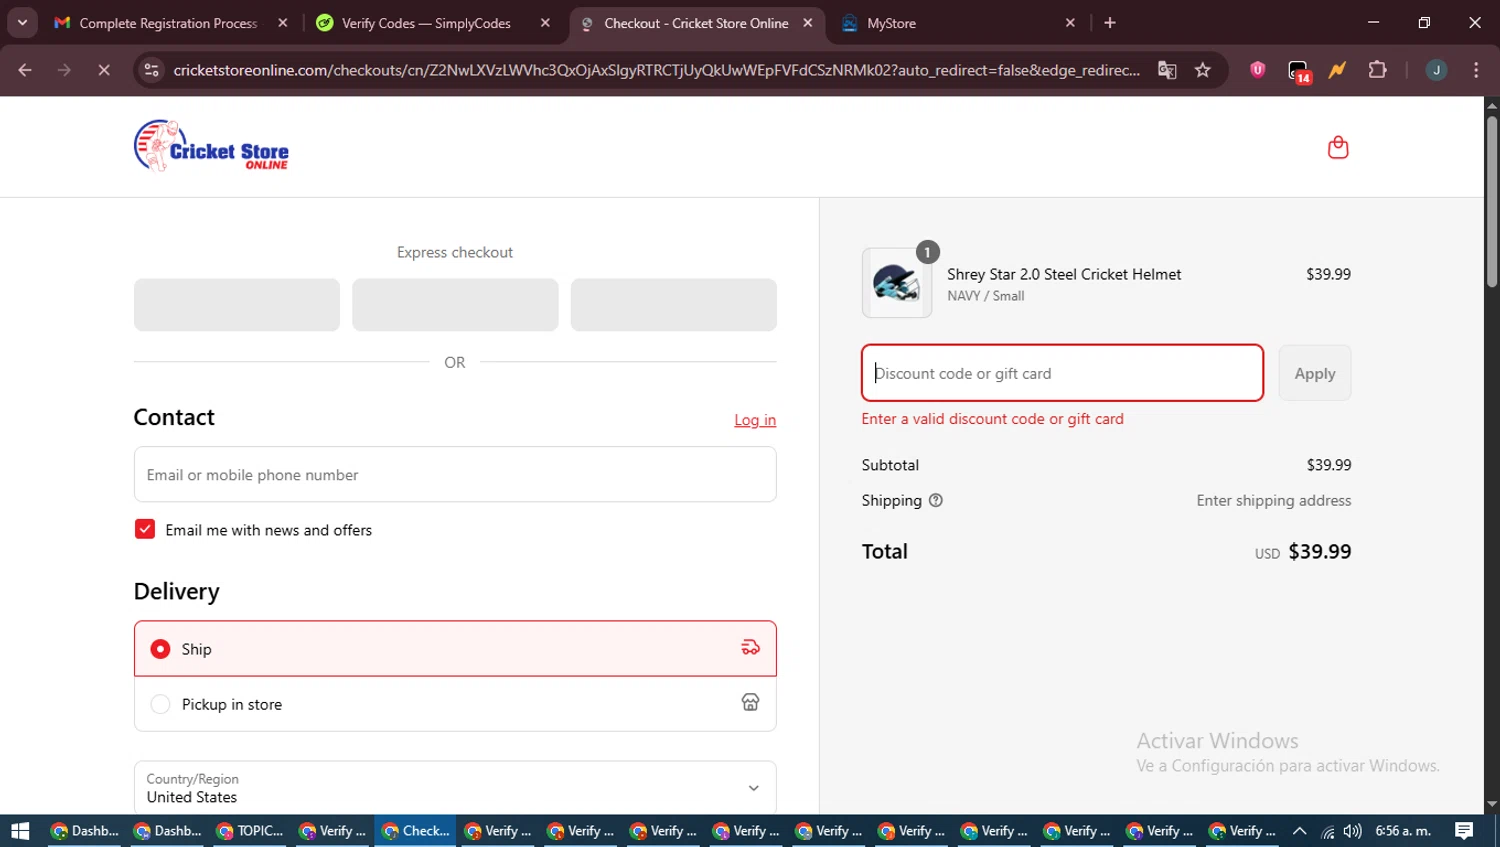1500x847 pixels.
Task: Go forward with the arrow button
Action: [64, 70]
